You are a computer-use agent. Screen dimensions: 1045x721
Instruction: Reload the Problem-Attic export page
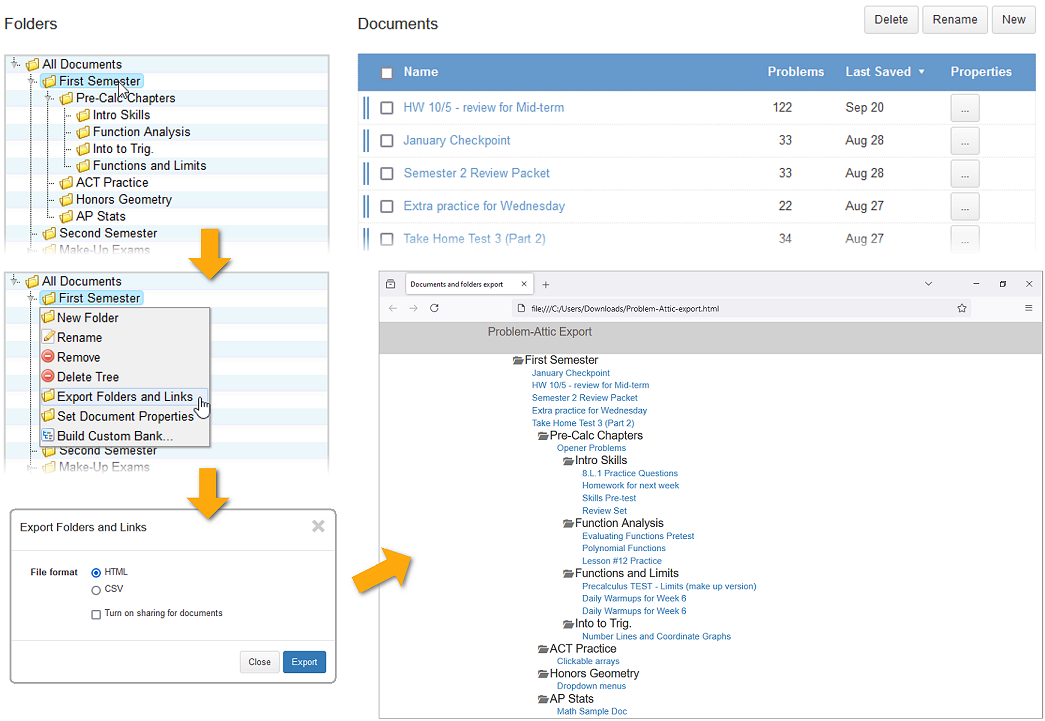[434, 308]
